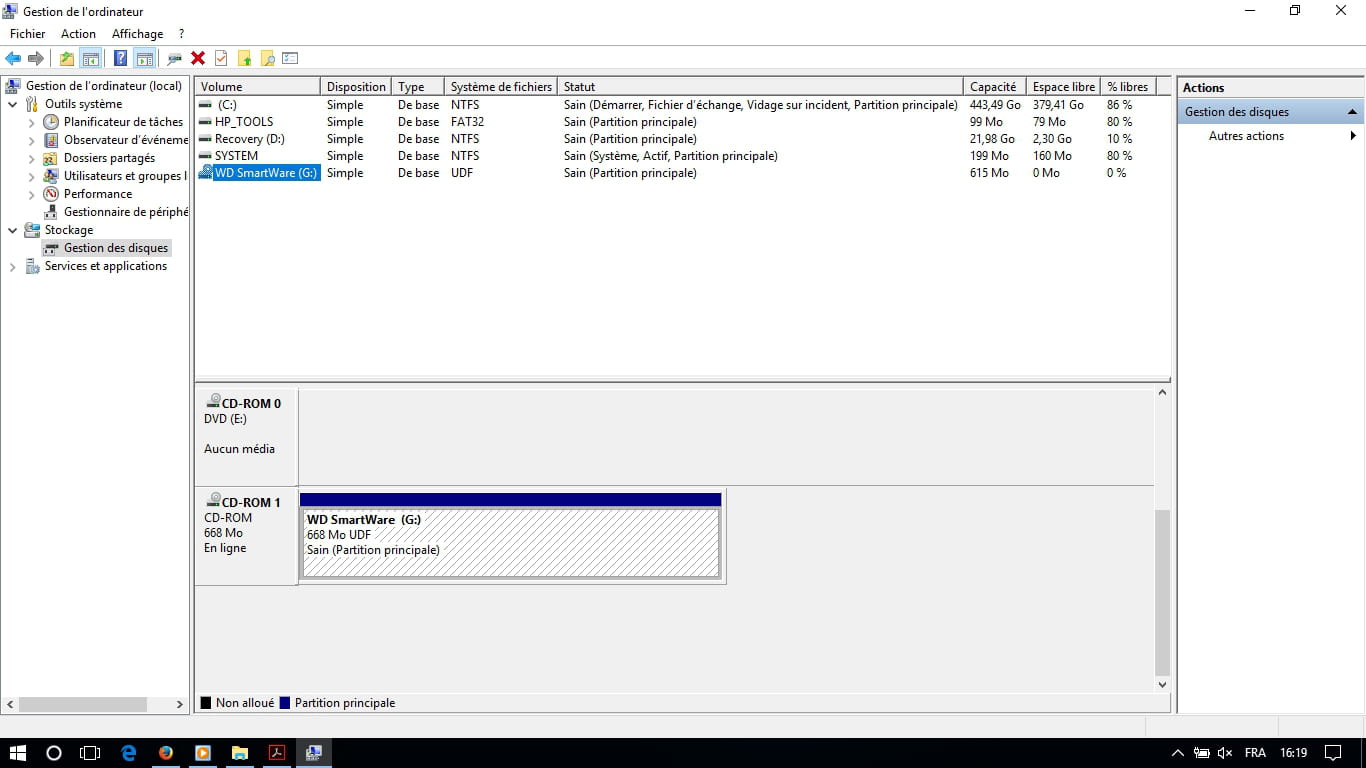This screenshot has height=768, width=1366.
Task: Click the disk view vertical scrollbar down arrow
Action: (1162, 685)
